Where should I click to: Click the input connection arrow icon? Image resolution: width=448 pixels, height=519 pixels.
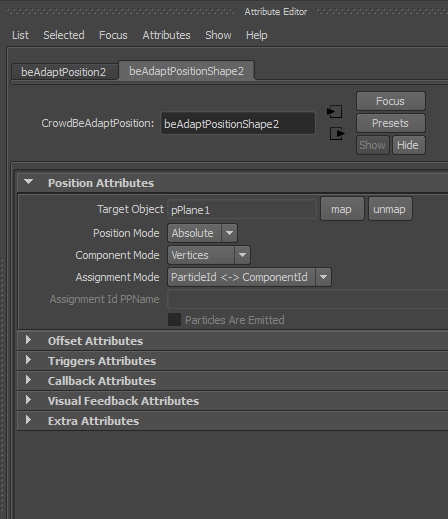(x=335, y=111)
